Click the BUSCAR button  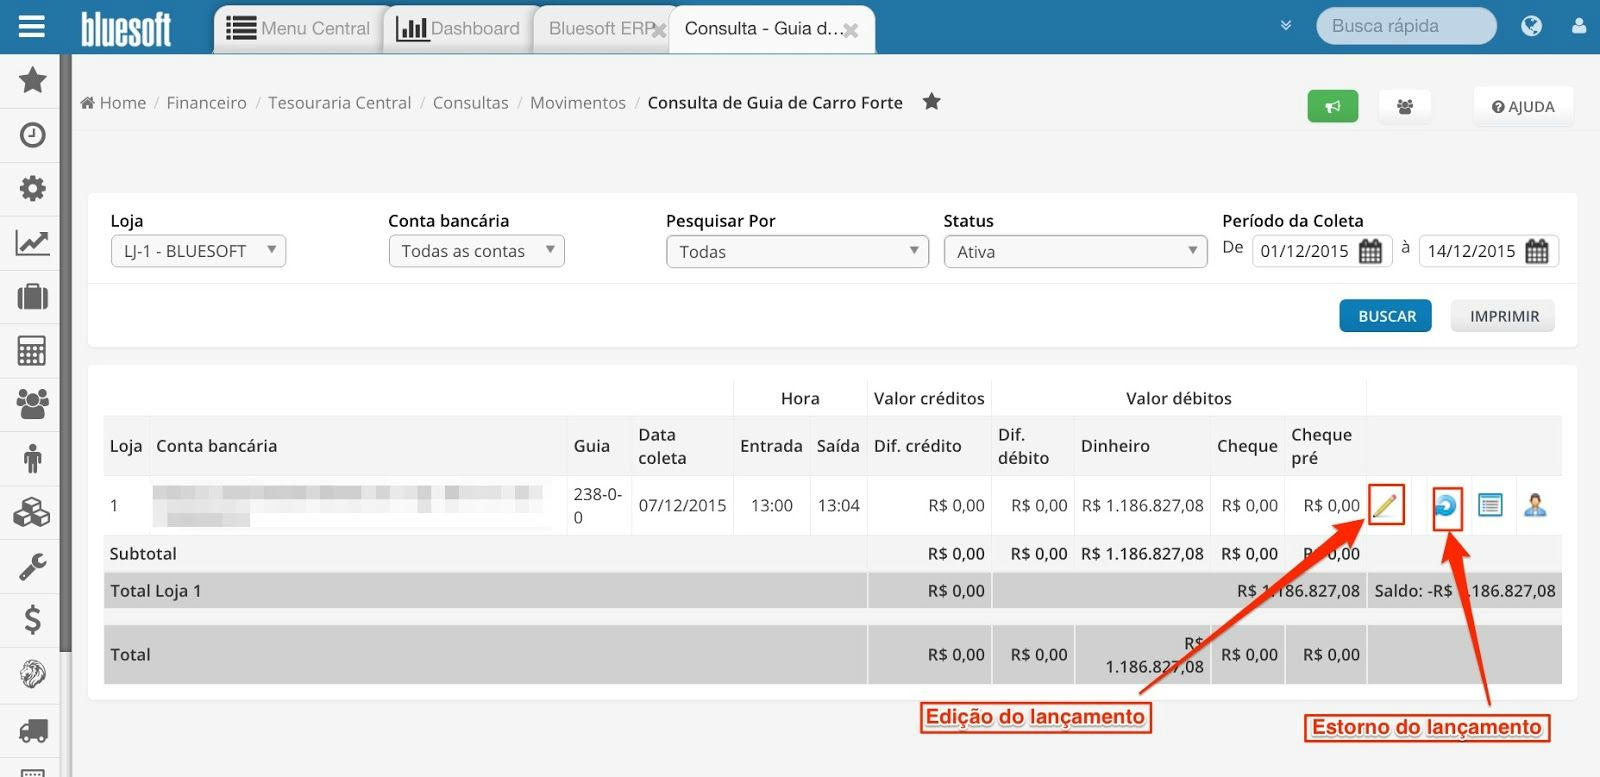pyautogui.click(x=1386, y=316)
